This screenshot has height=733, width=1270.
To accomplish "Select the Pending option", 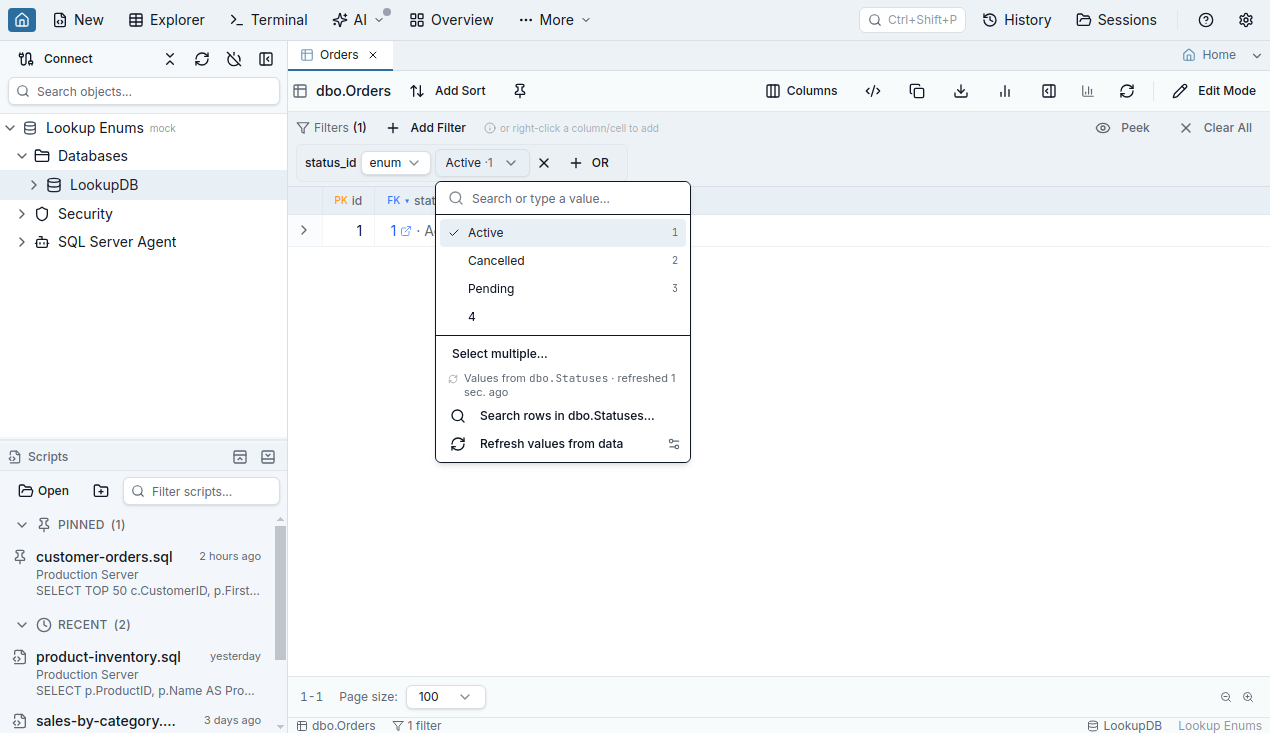I will (563, 289).
